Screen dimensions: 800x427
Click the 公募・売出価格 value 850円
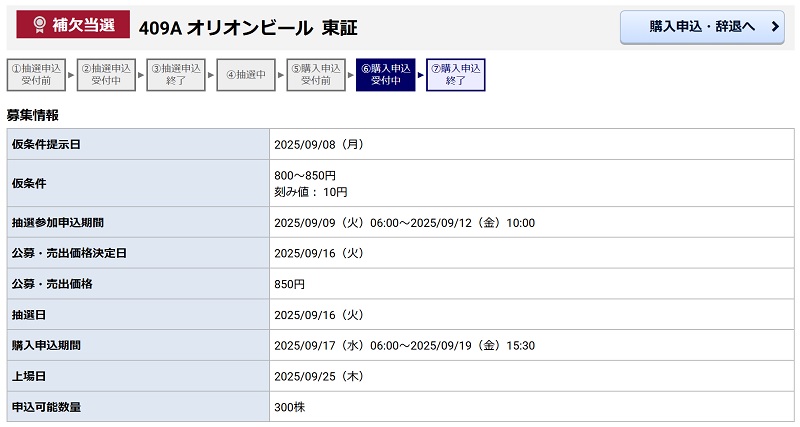[x=289, y=284]
